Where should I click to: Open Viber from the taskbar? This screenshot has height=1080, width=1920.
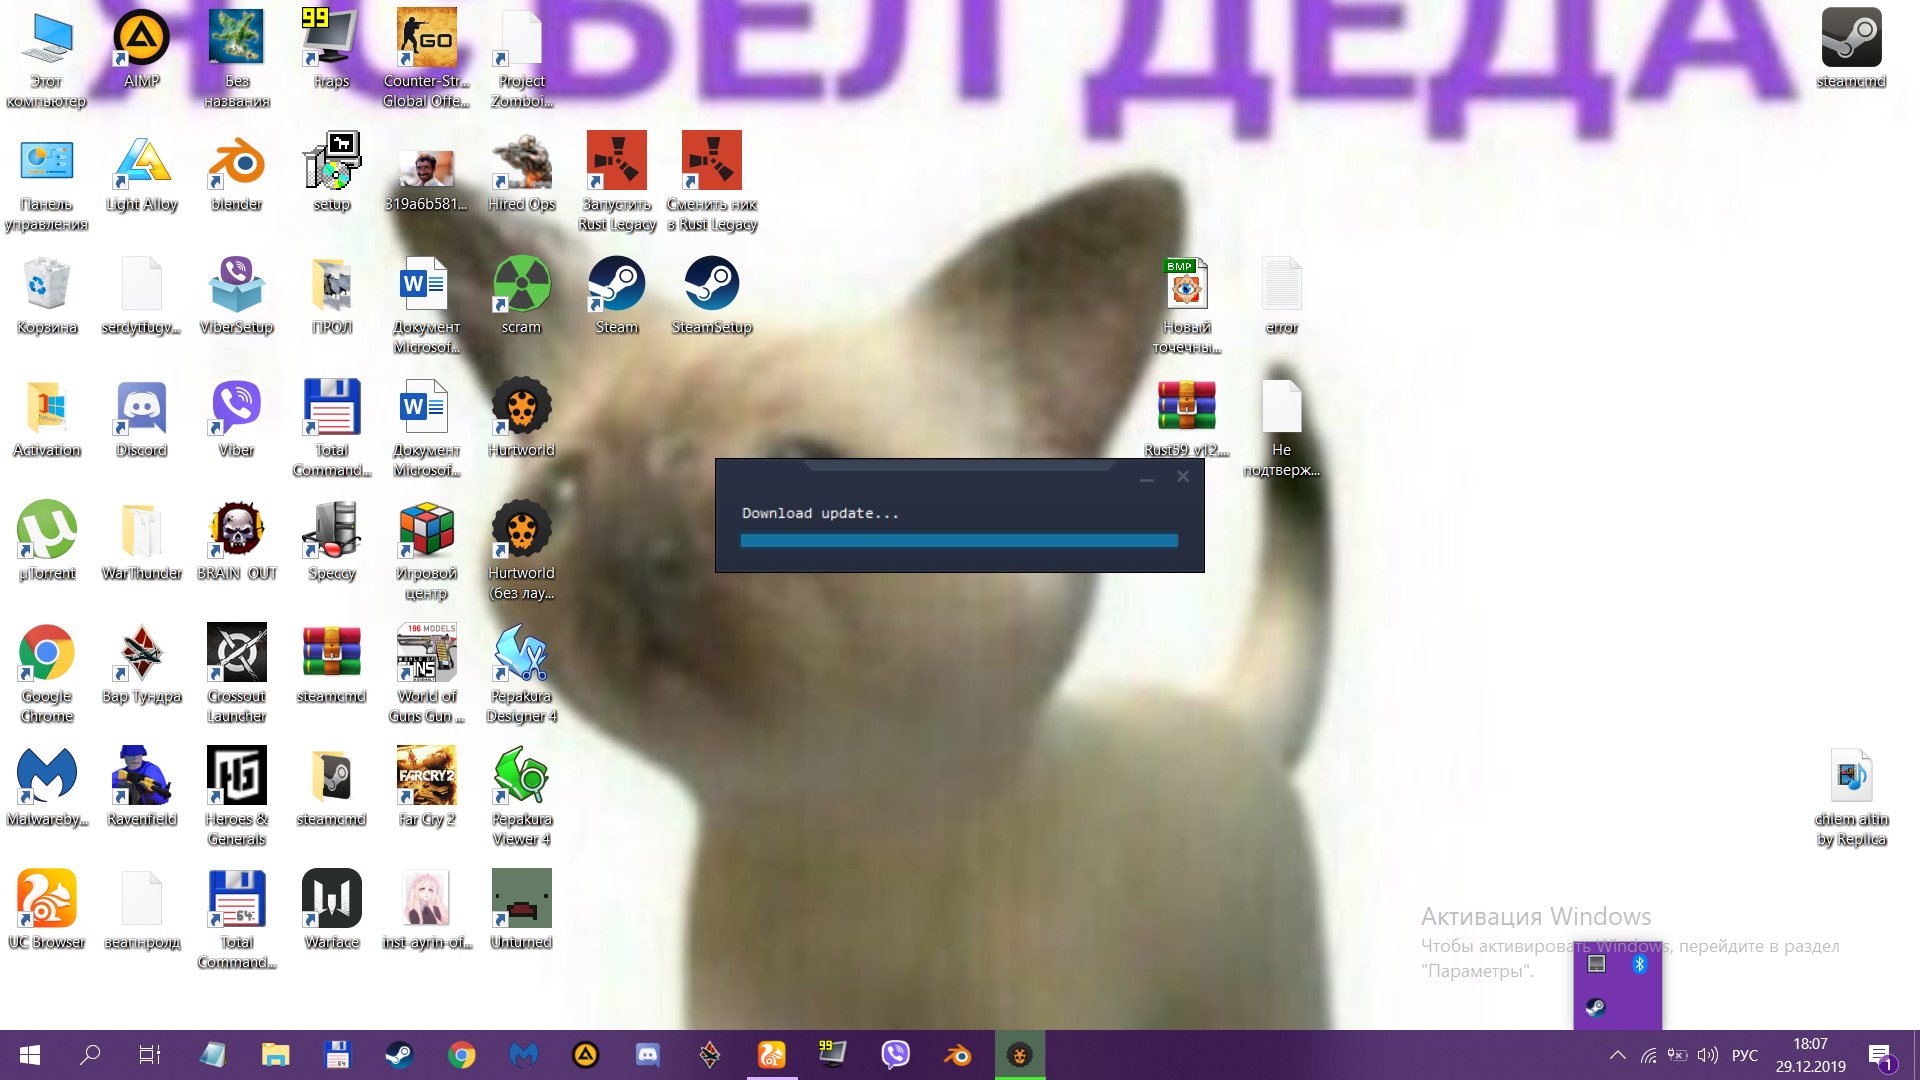[895, 1055]
